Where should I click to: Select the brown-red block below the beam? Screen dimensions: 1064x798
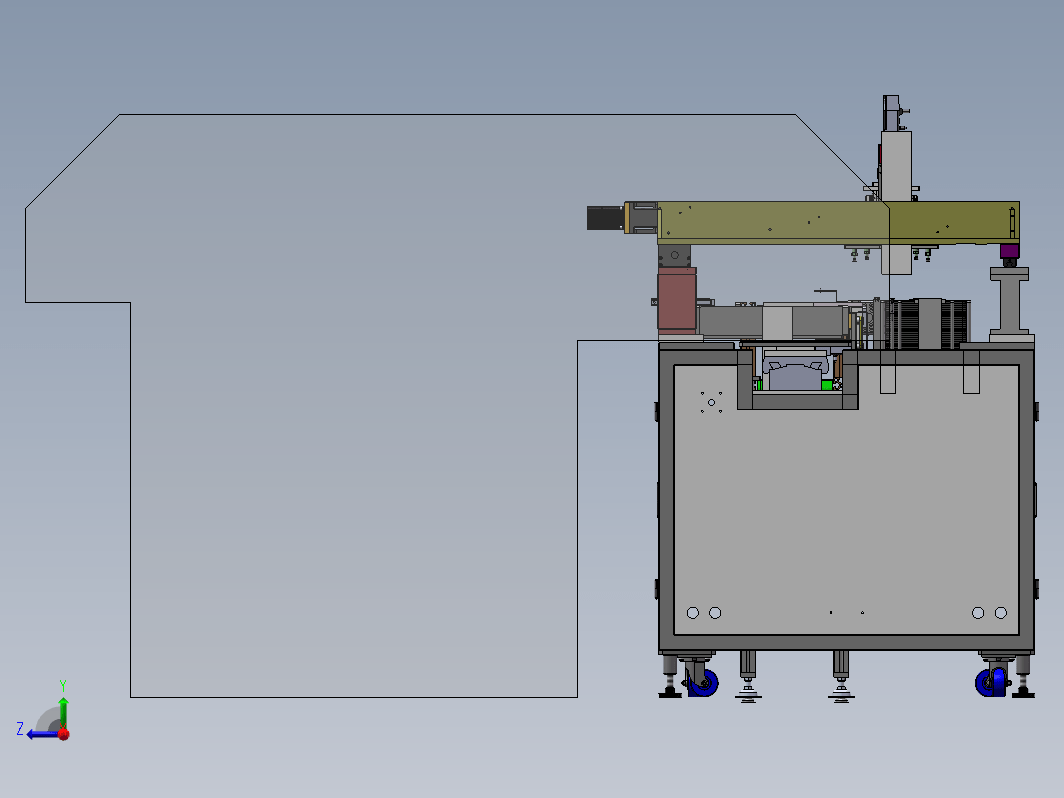pyautogui.click(x=677, y=299)
